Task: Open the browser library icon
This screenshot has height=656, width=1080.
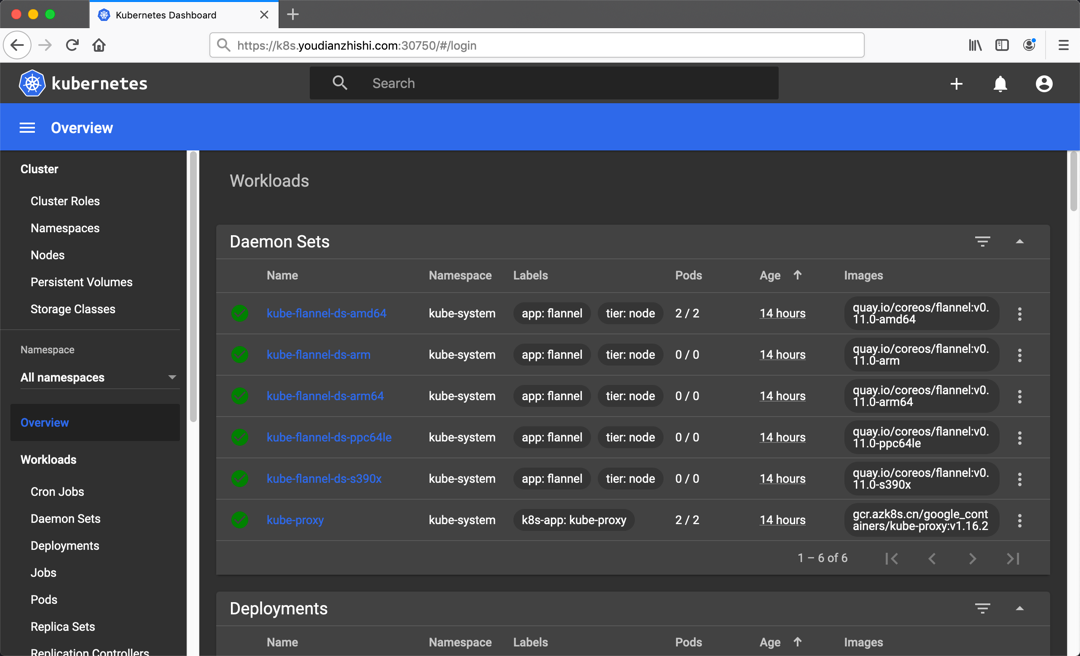Action: tap(975, 45)
